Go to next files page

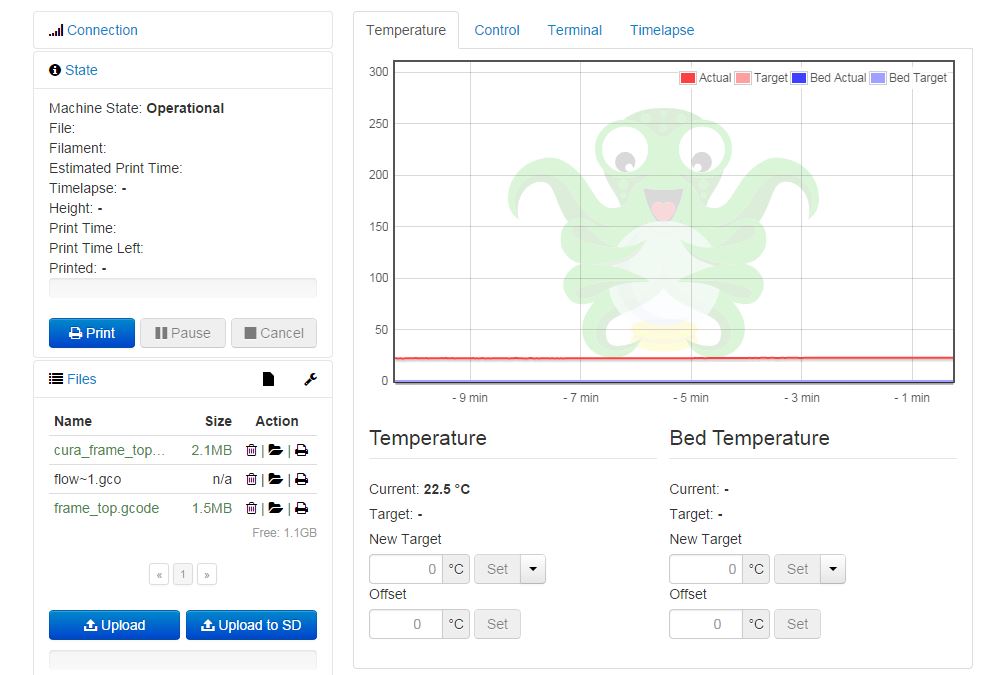207,574
